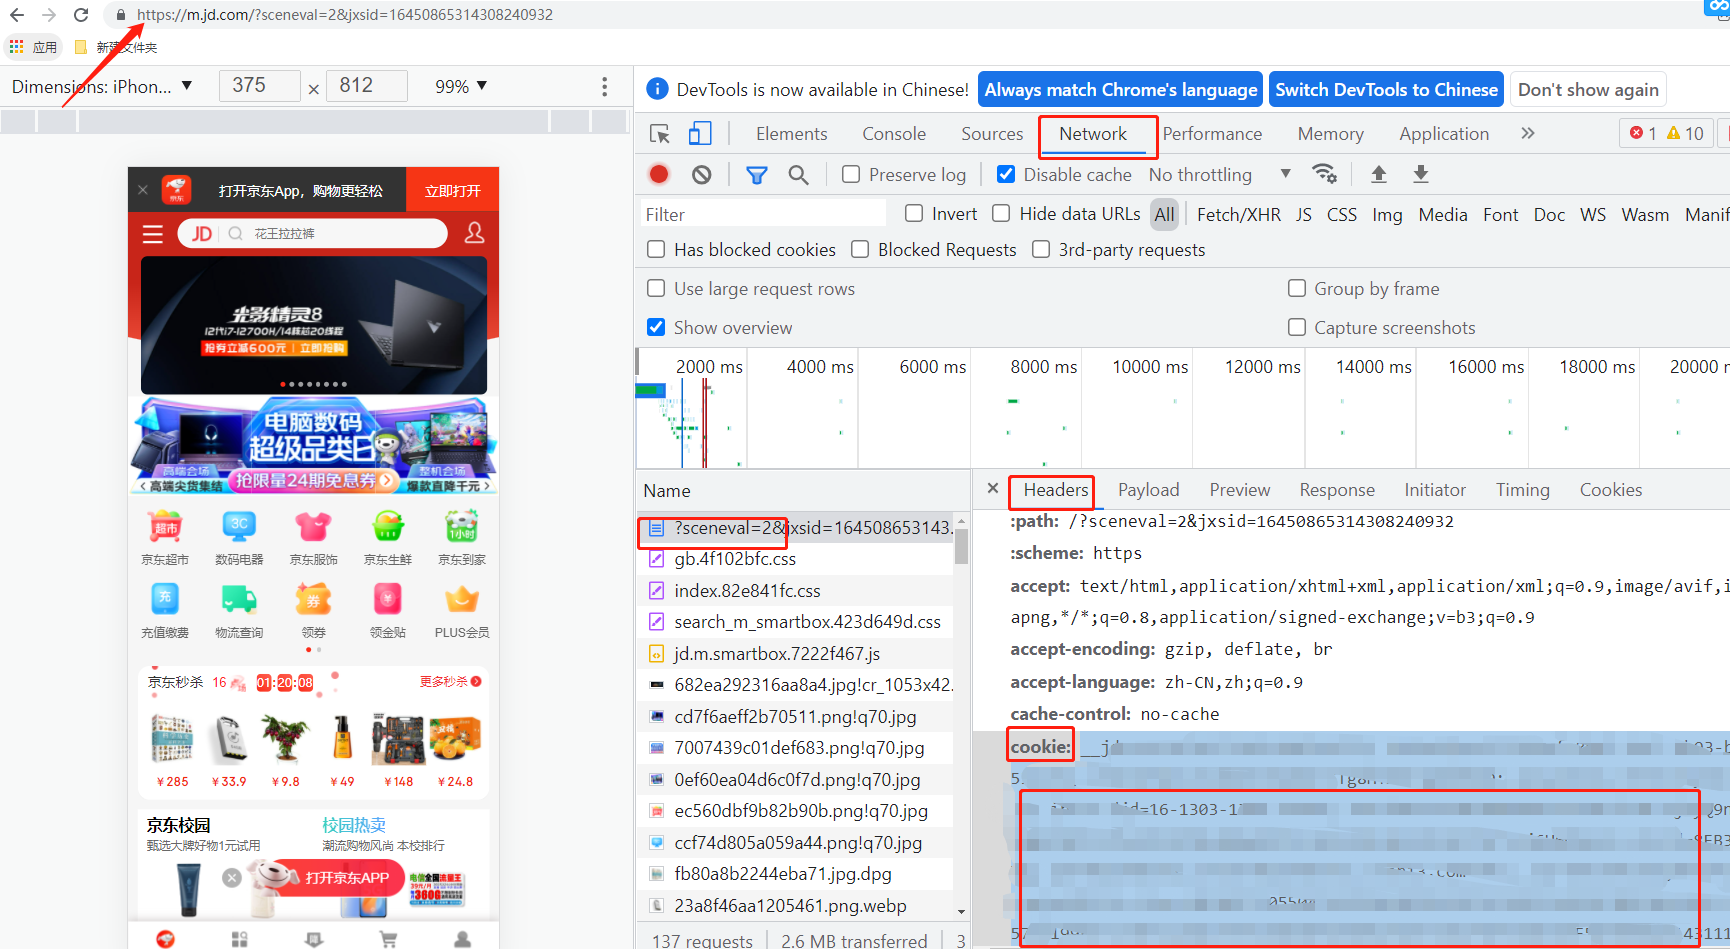The width and height of the screenshot is (1730, 949).
Task: Uncheck Disable cache checkbox
Action: 1006,175
